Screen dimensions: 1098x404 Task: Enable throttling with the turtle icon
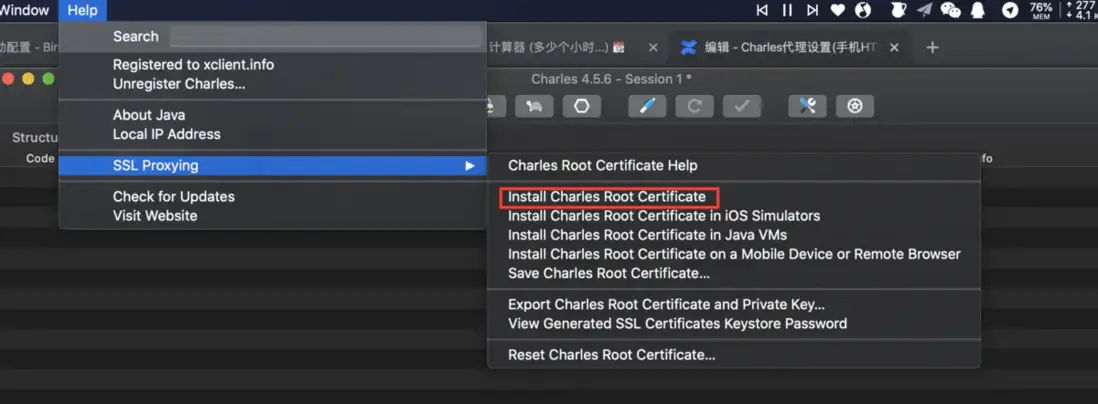click(534, 106)
